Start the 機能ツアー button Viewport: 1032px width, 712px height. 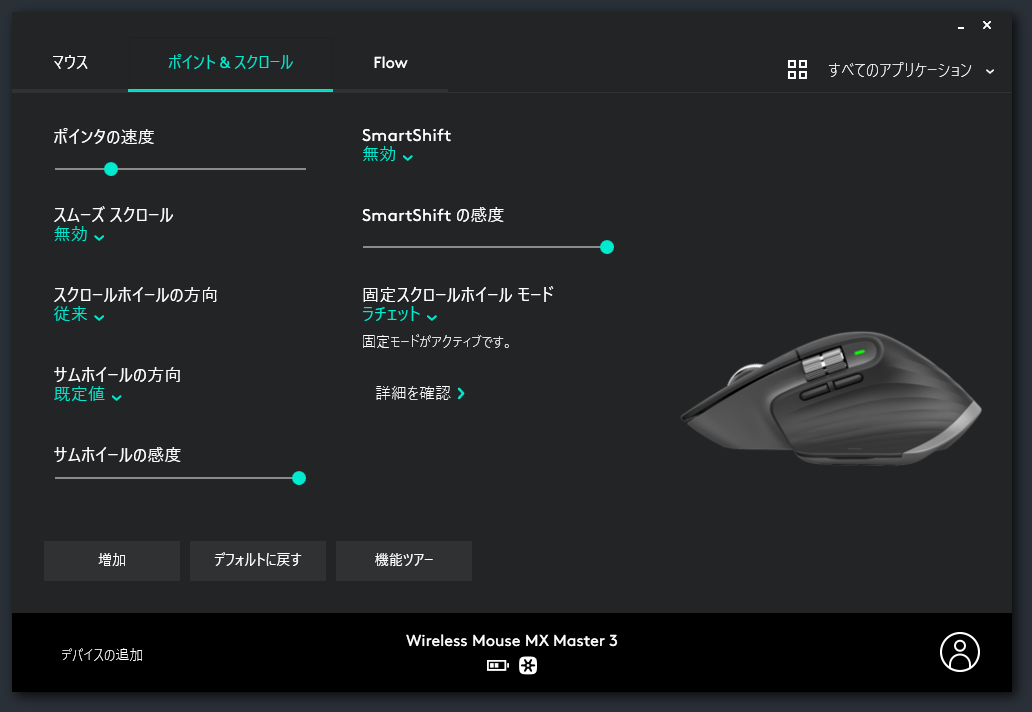click(403, 561)
